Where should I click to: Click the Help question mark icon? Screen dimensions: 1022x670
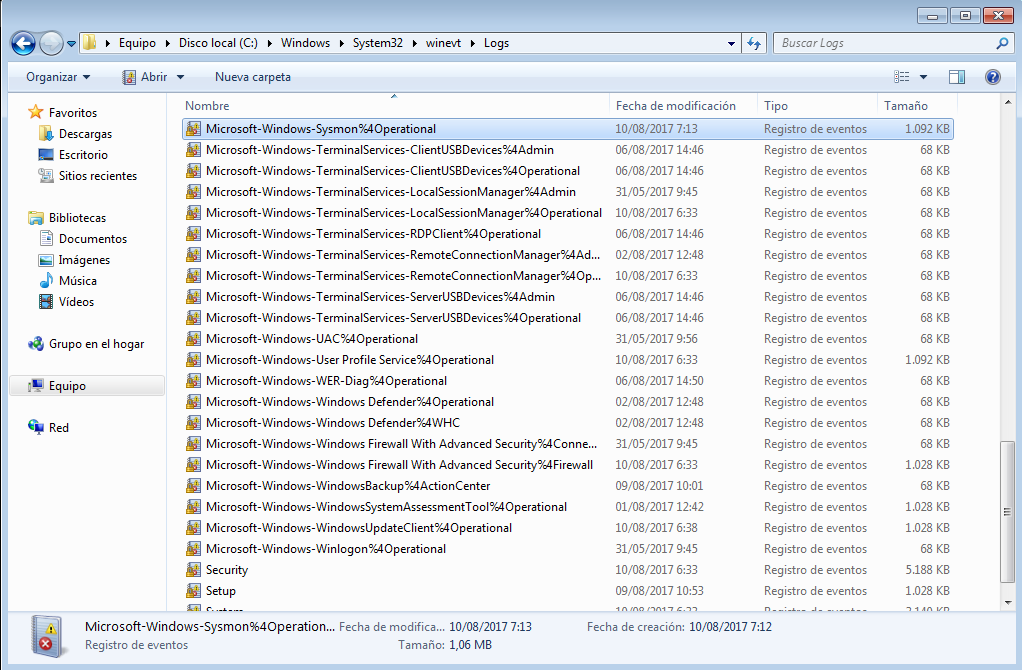point(992,77)
